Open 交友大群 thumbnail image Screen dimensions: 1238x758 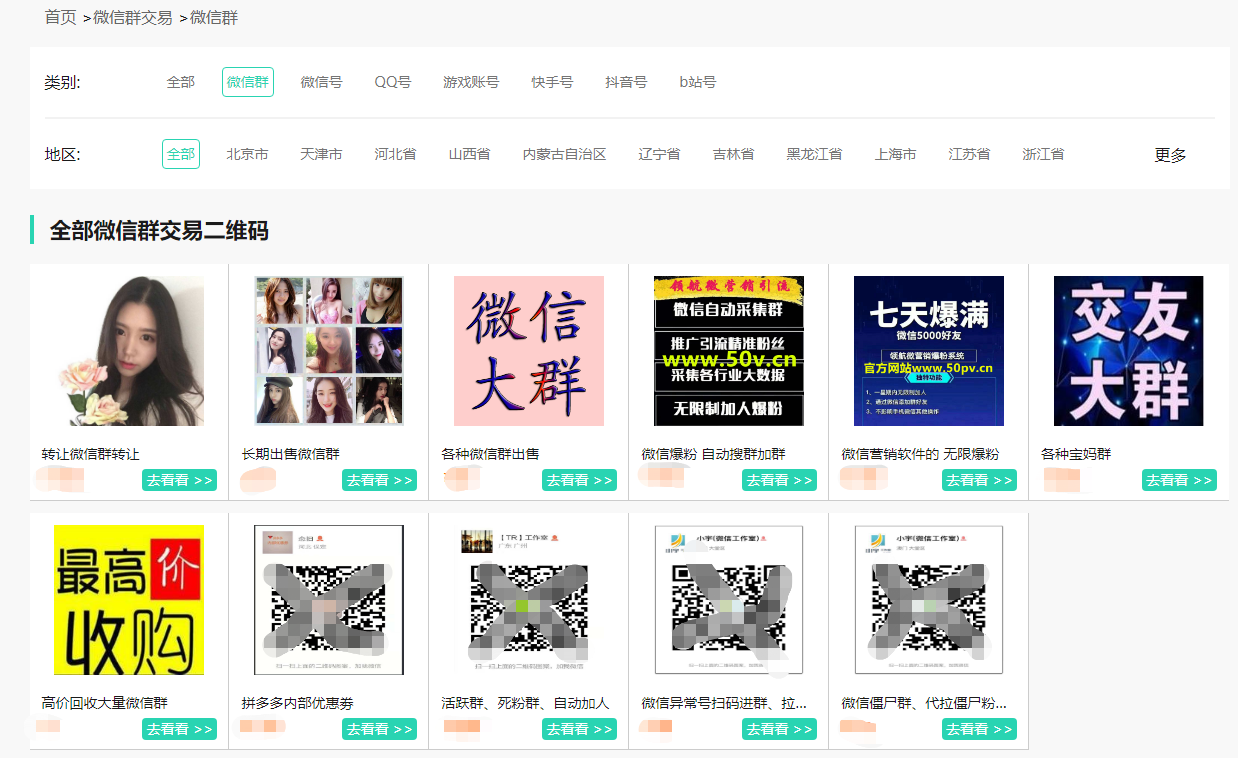tap(1129, 351)
